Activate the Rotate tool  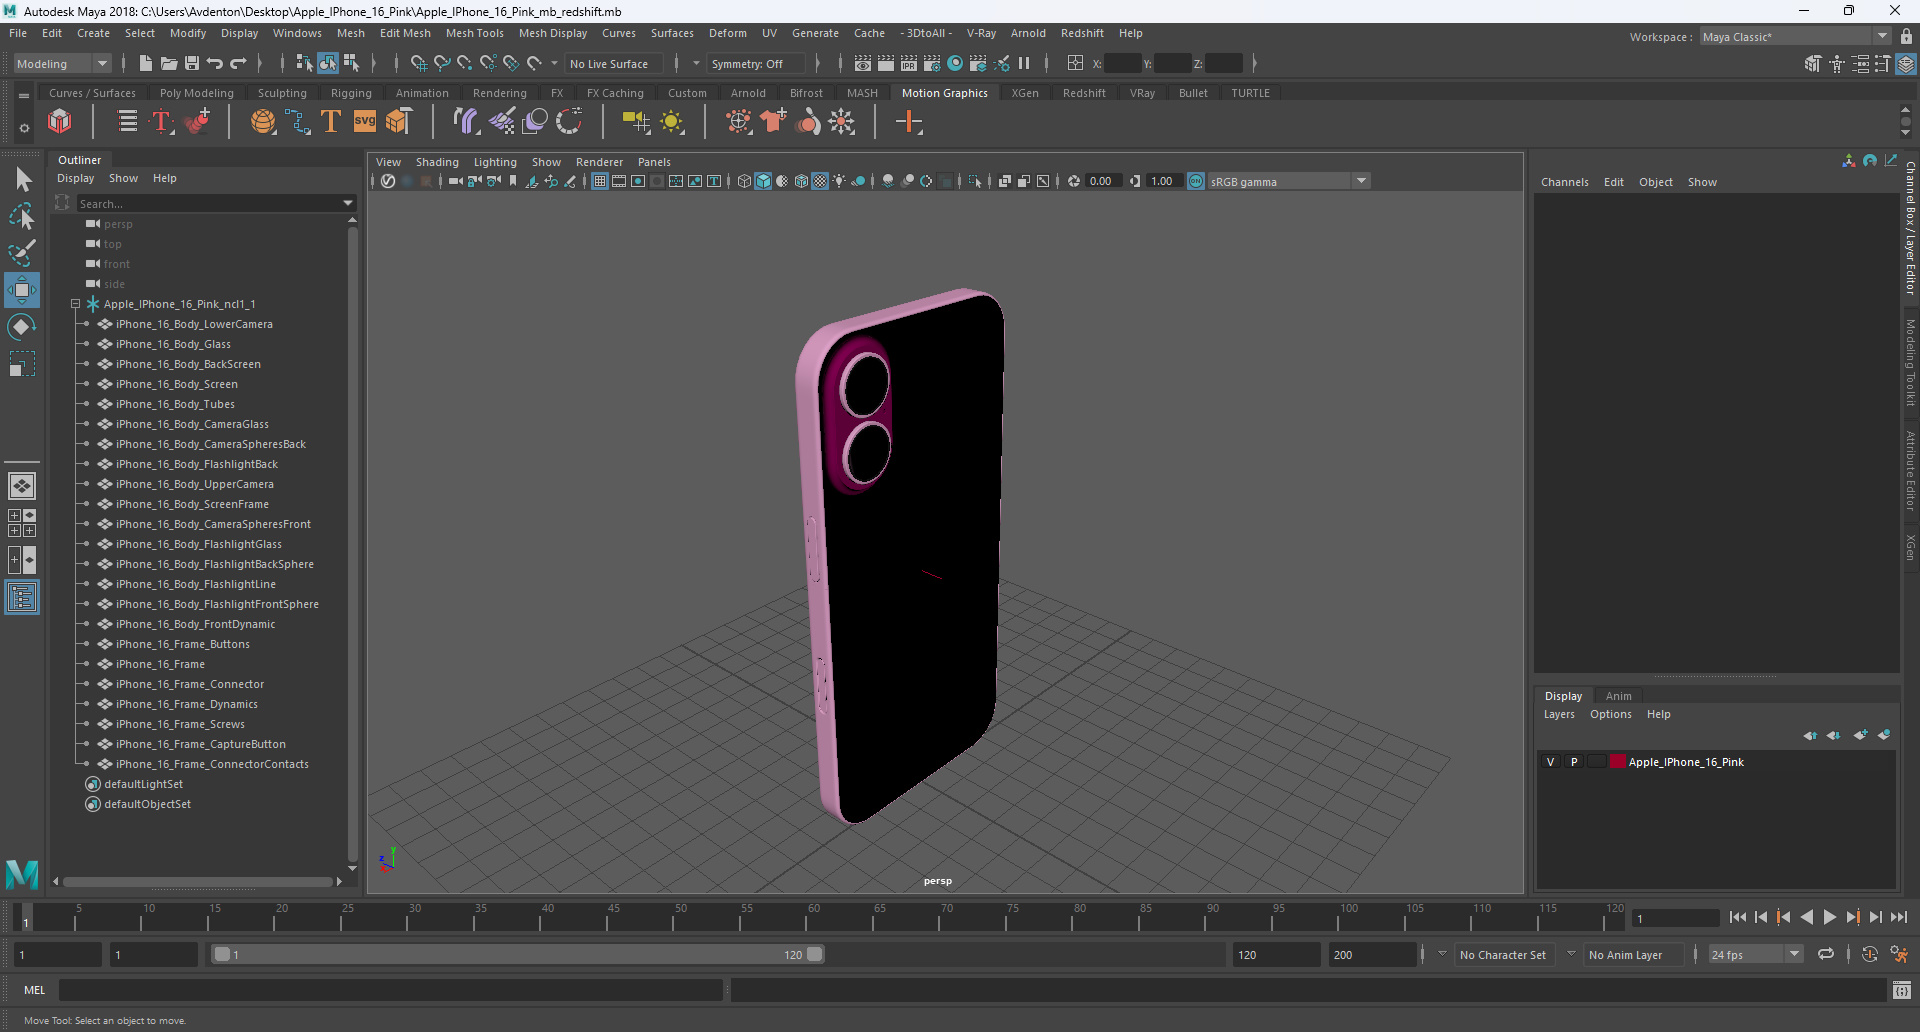[x=22, y=327]
